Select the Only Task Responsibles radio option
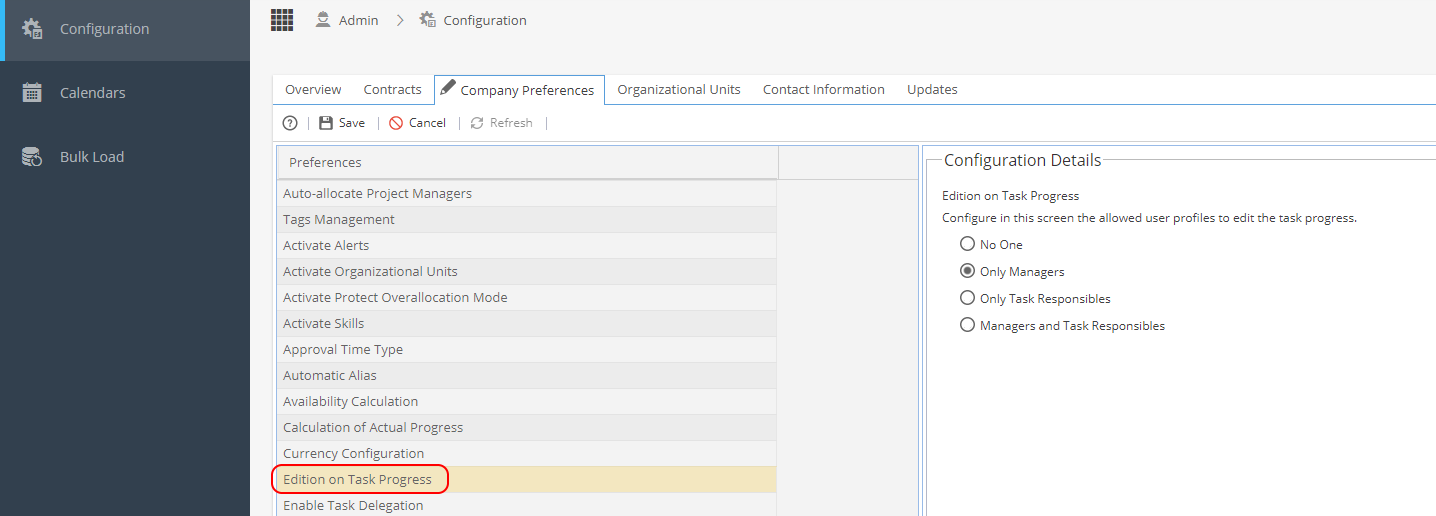This screenshot has height=516, width=1436. 967,298
